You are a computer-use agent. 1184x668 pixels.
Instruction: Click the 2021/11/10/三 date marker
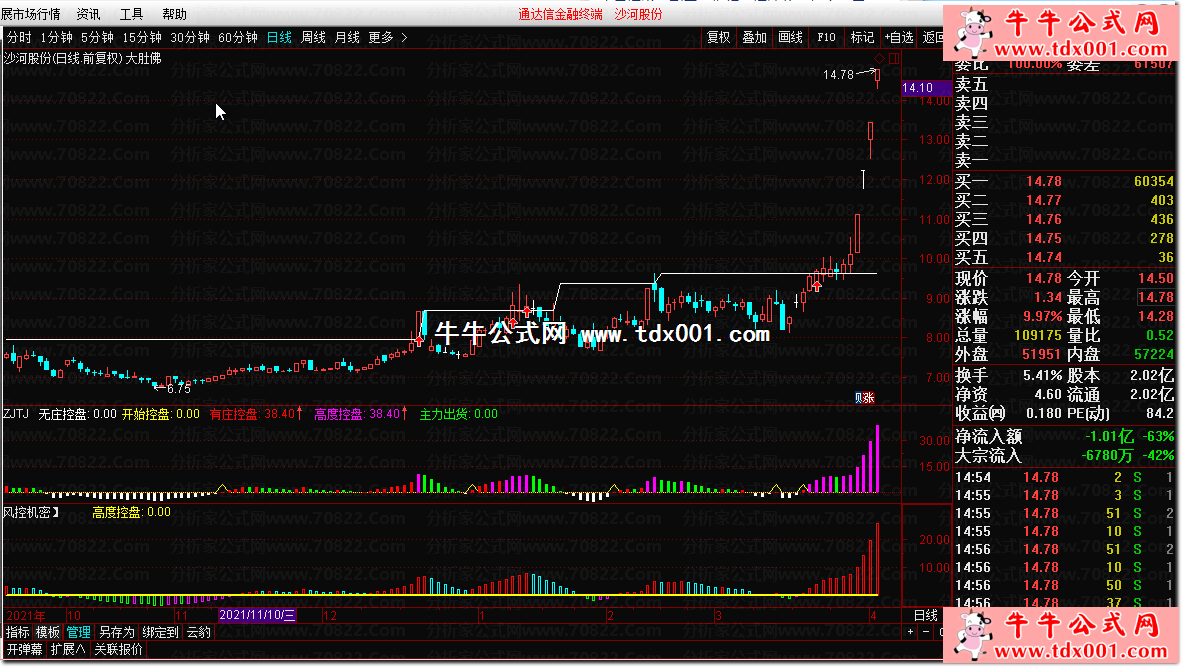(x=257, y=615)
